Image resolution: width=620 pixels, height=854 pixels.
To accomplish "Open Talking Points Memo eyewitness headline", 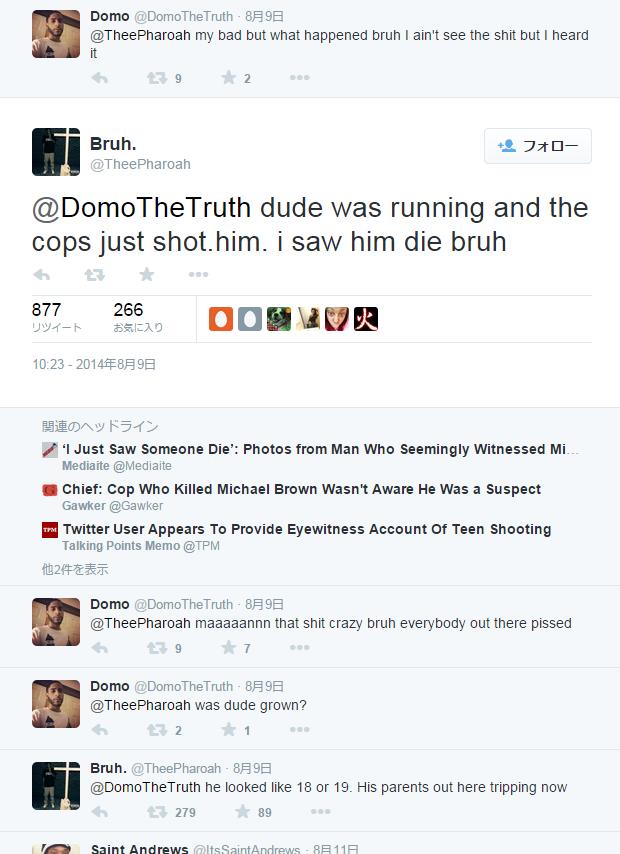I will 307,529.
